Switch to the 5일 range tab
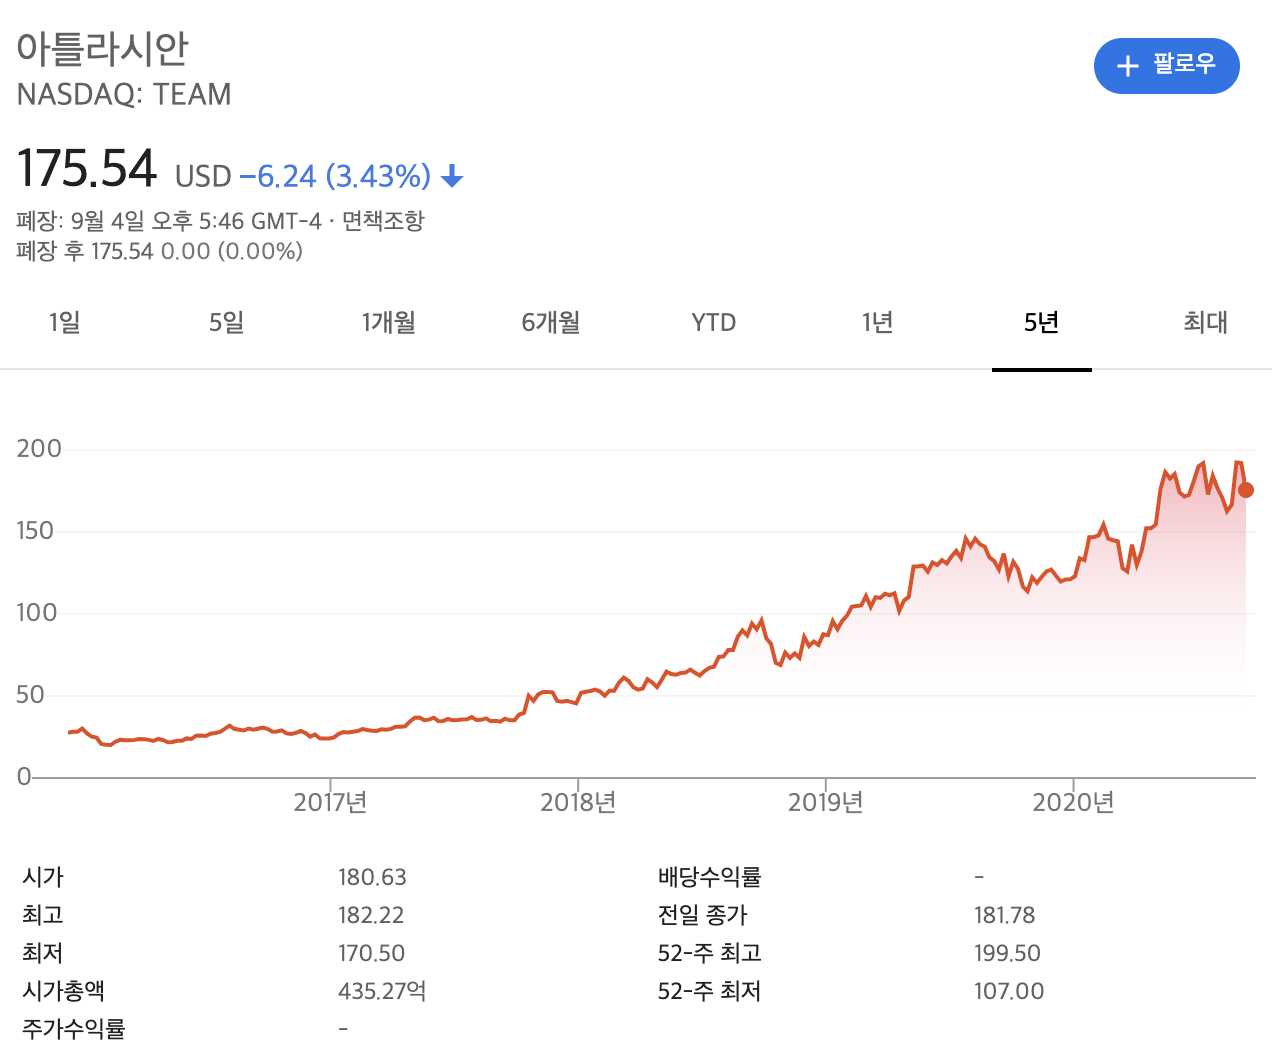Screen dimensions: 1272x1064 pyautogui.click(x=227, y=322)
